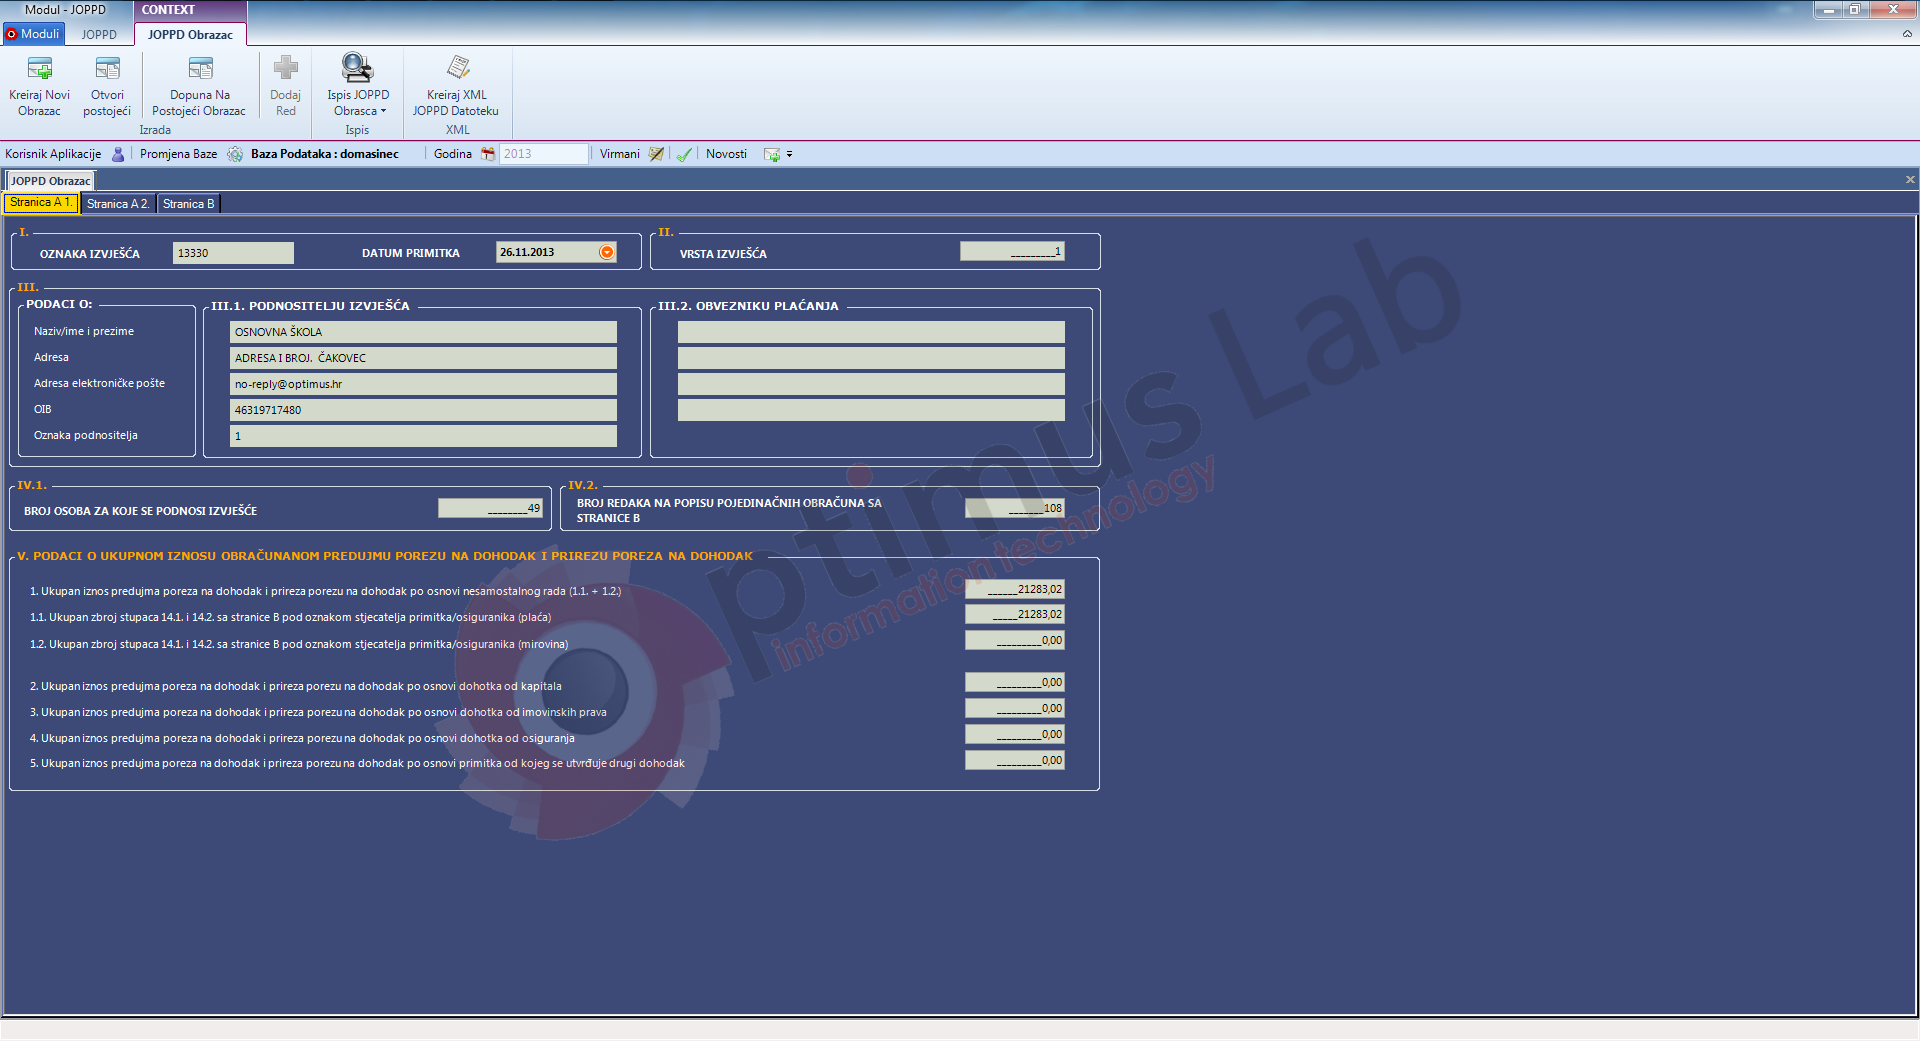Switch to the Stranica B tab
This screenshot has height=1041, width=1920.
point(188,204)
